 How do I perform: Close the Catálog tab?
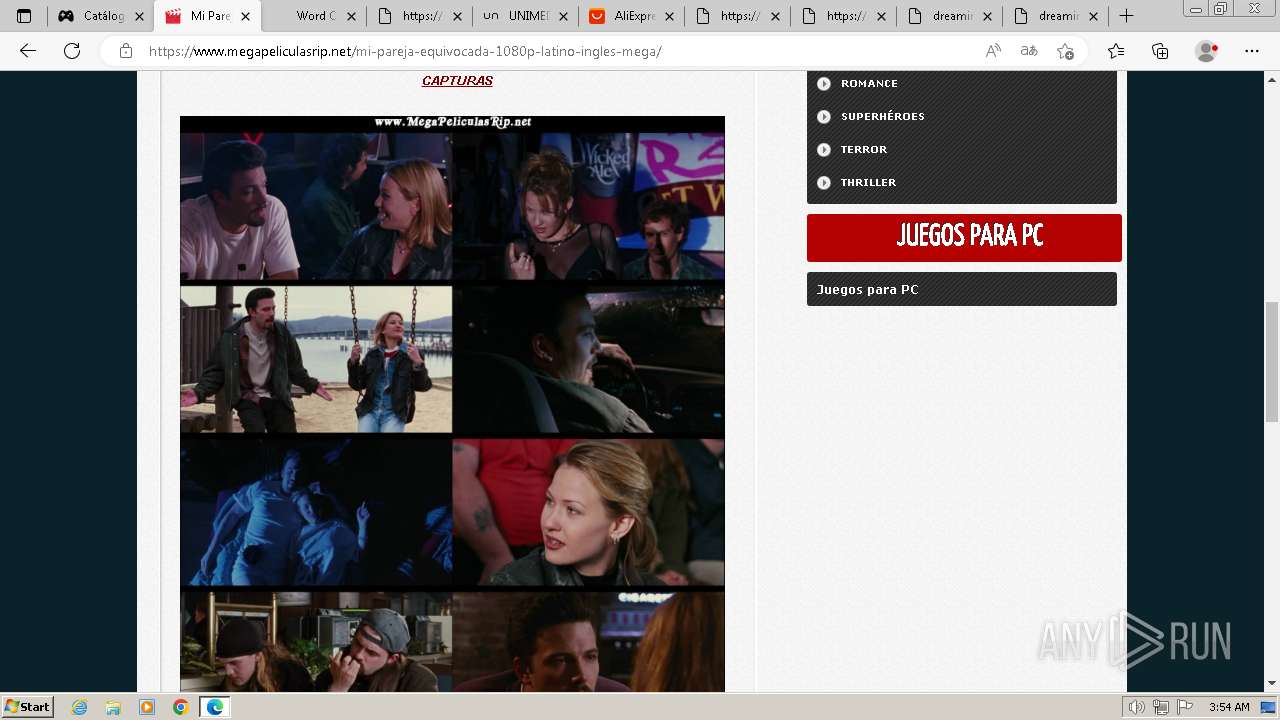(x=139, y=16)
